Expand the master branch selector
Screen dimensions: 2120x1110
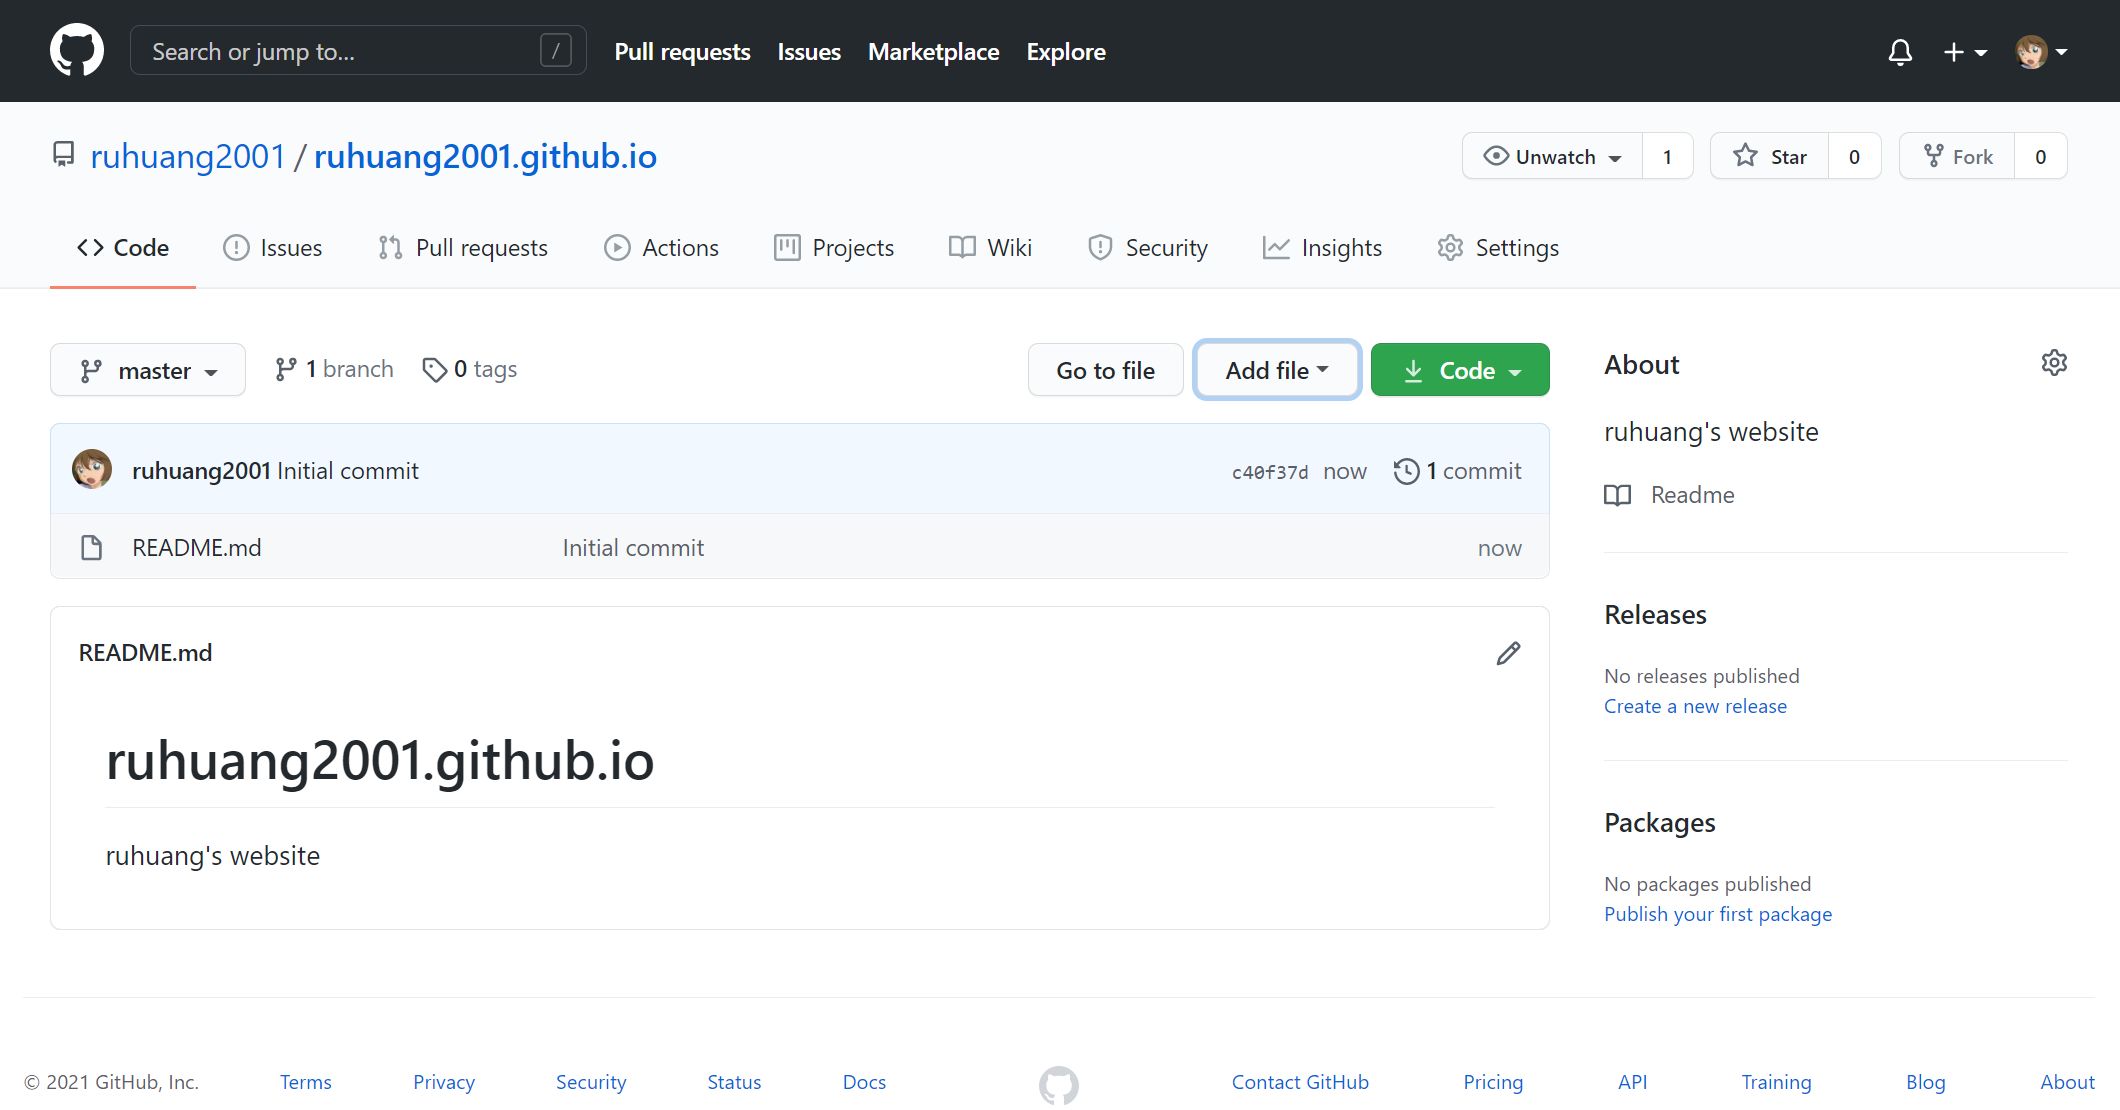click(x=148, y=370)
